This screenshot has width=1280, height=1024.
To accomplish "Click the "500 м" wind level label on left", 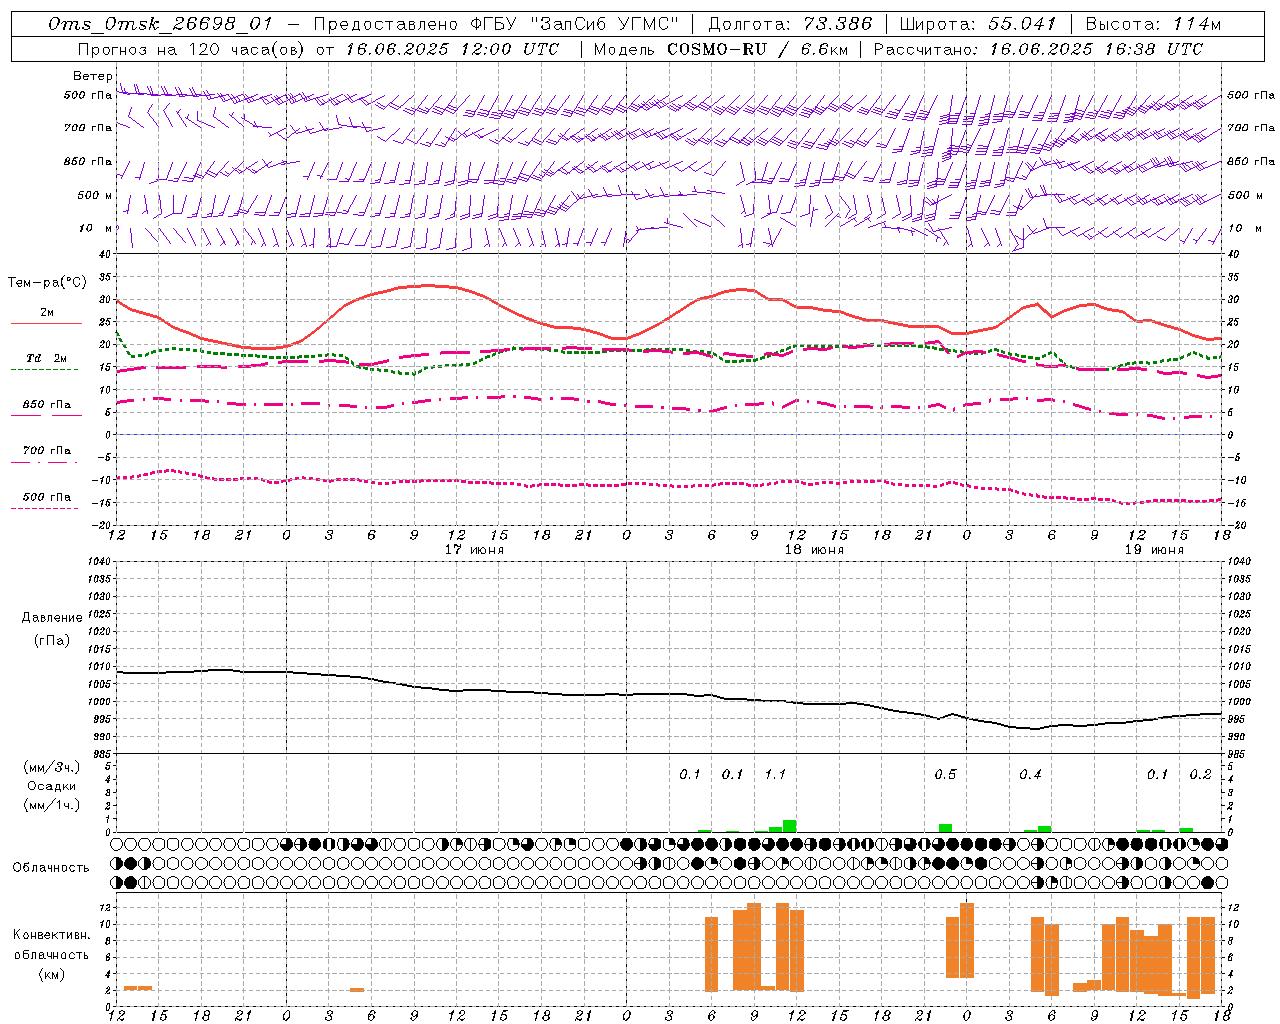I will point(95,195).
